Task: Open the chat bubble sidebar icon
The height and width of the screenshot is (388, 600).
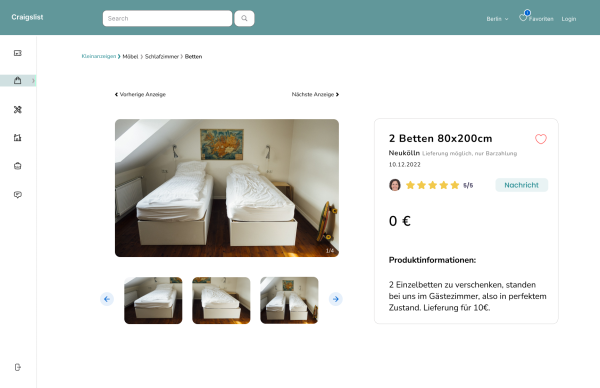Action: (18, 194)
